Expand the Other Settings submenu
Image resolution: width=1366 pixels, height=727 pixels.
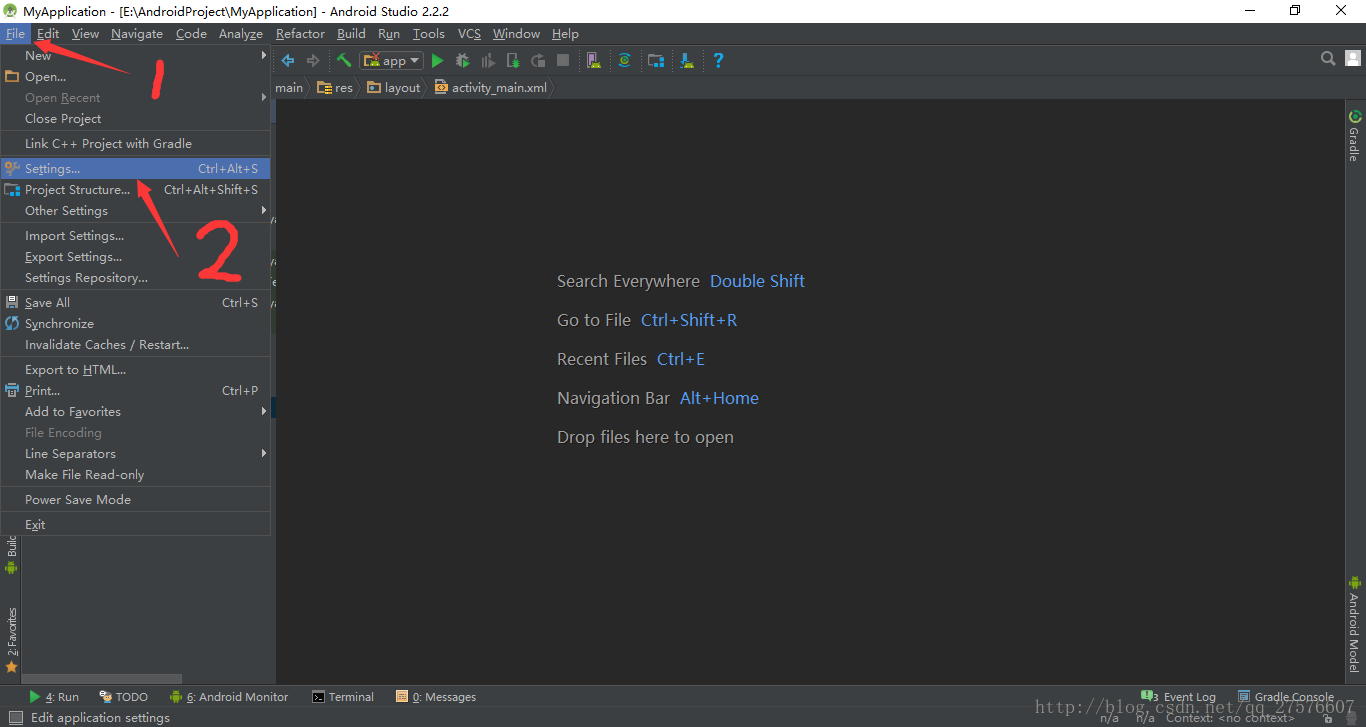pyautogui.click(x=135, y=210)
